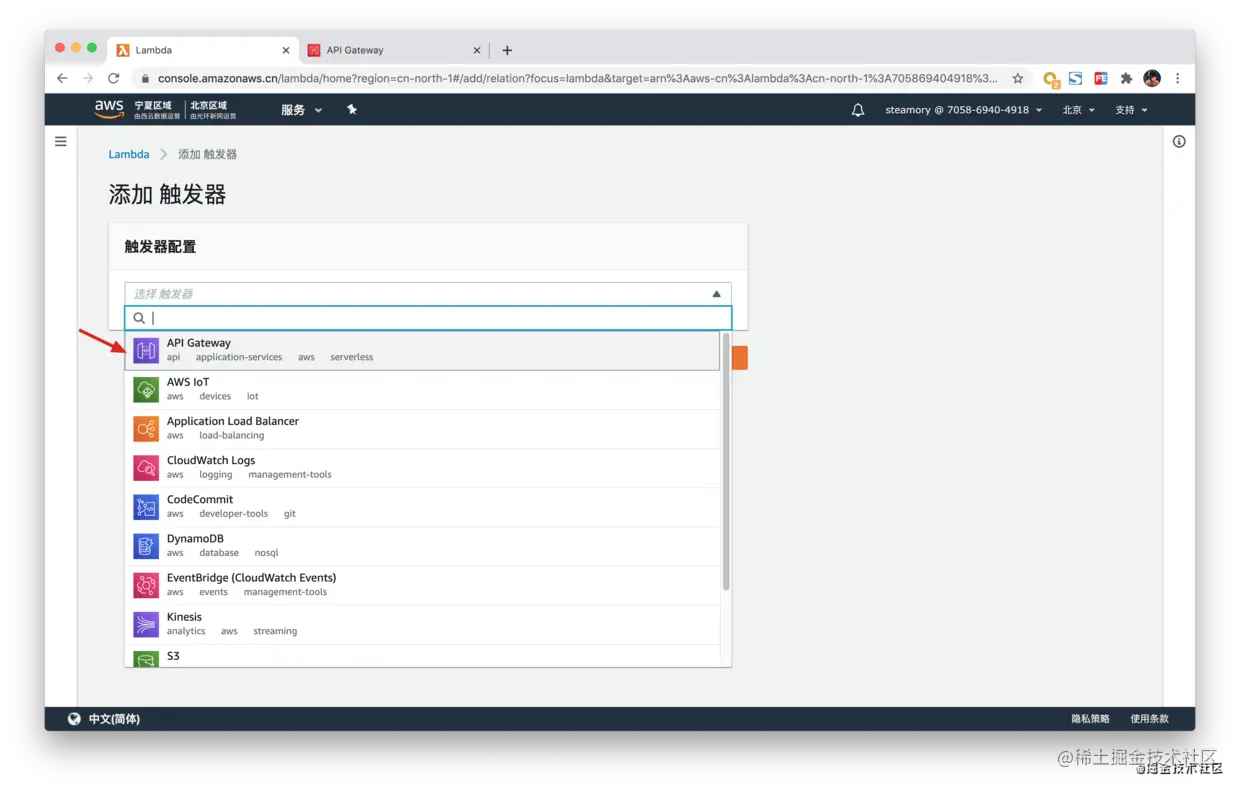
Task: Click the trigger list scrollbar
Action: pyautogui.click(x=726, y=461)
